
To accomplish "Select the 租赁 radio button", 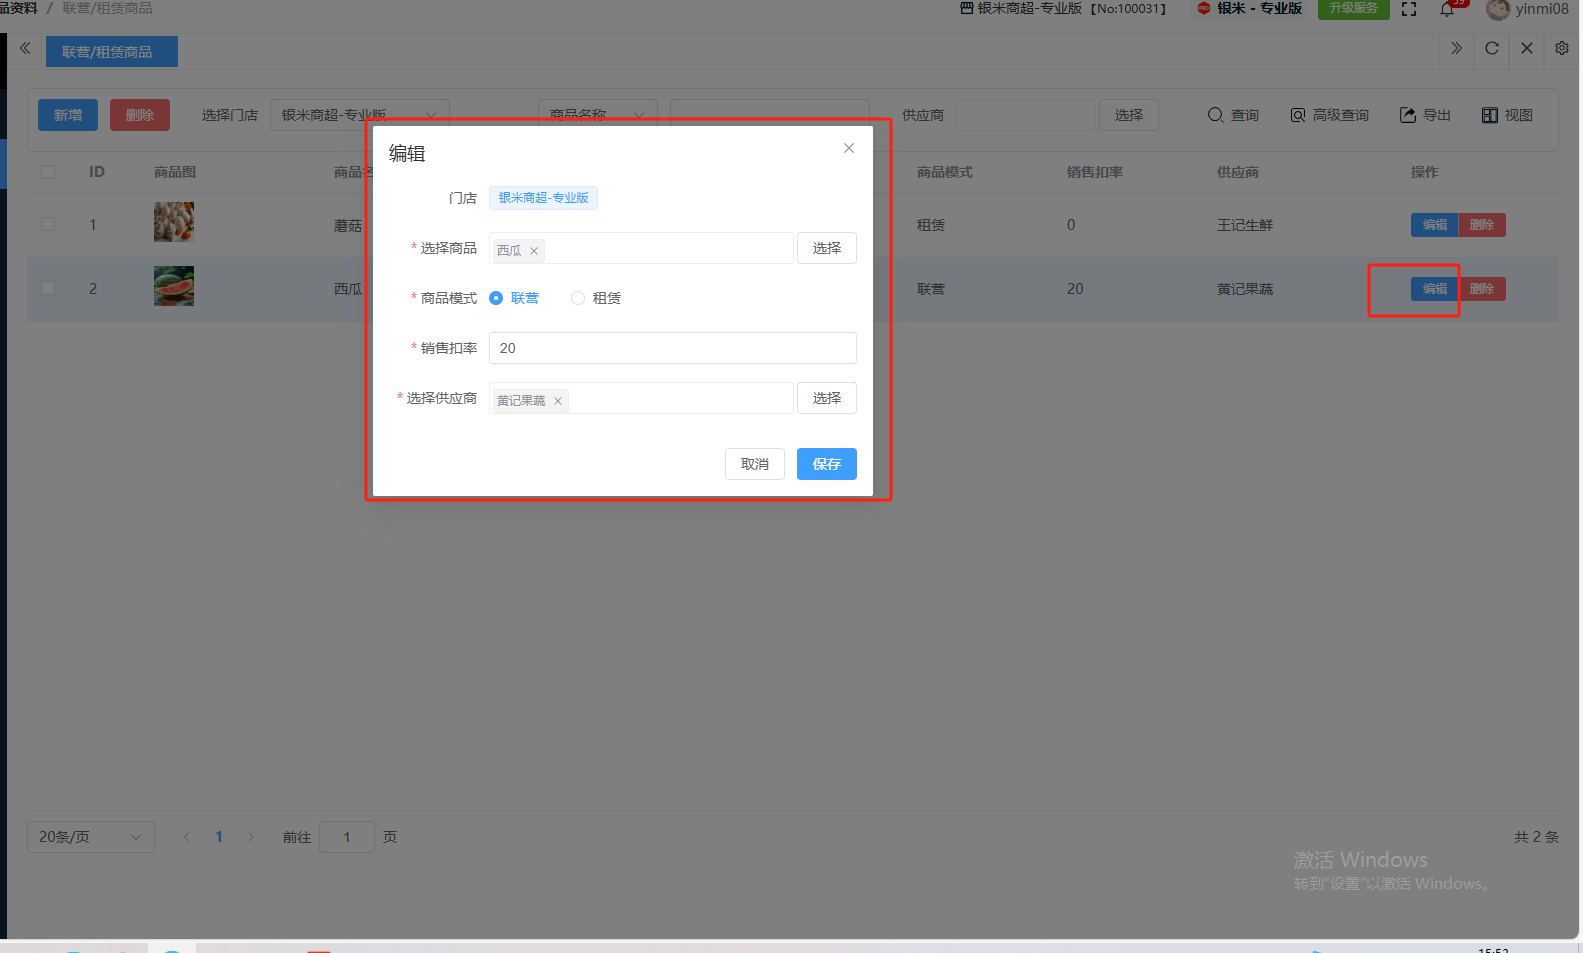I will coord(578,298).
